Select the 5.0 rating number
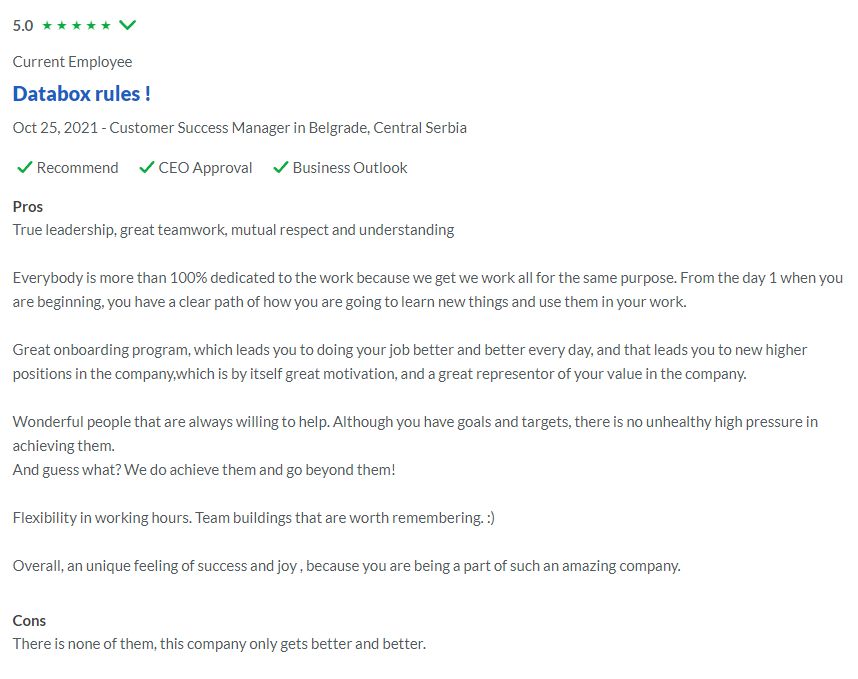This screenshot has width=858, height=679. [23, 26]
